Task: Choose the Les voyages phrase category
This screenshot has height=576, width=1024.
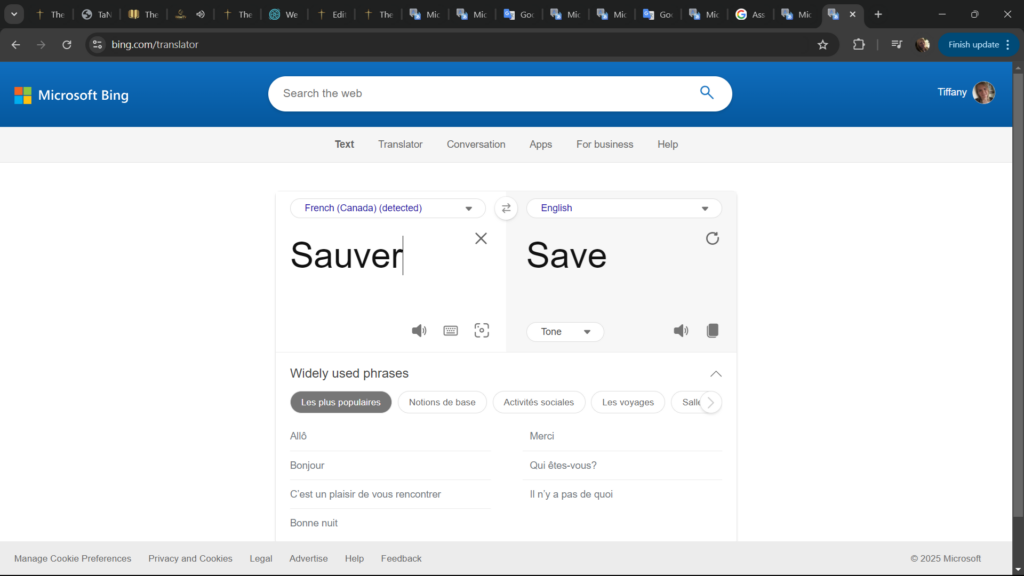Action: coord(628,402)
